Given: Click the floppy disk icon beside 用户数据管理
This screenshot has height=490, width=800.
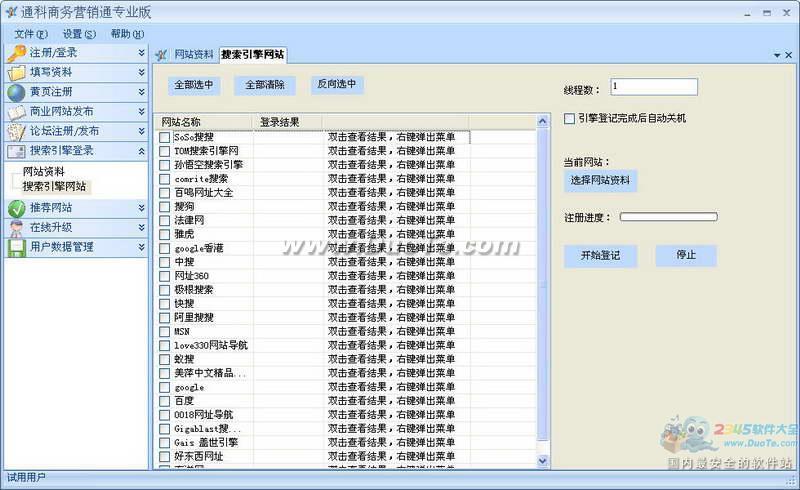Looking at the screenshot, I should pyautogui.click(x=16, y=248).
